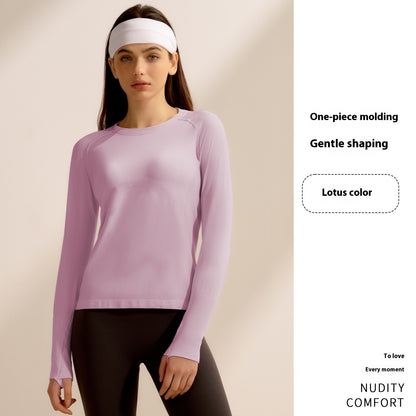Select the NUDITY heading text
416x416 pixels.
tap(382, 388)
